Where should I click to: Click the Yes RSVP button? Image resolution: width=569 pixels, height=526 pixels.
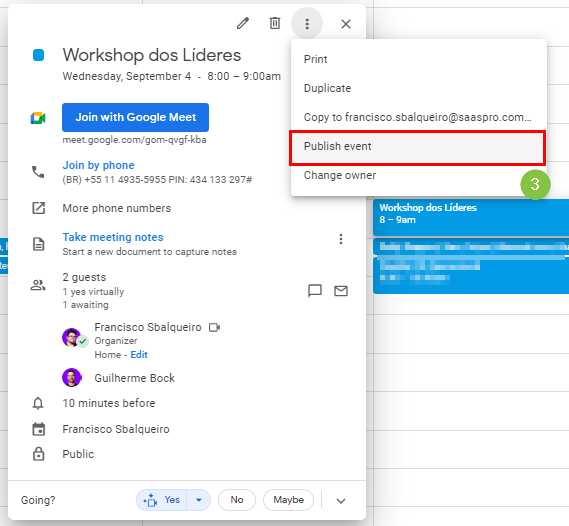click(161, 500)
